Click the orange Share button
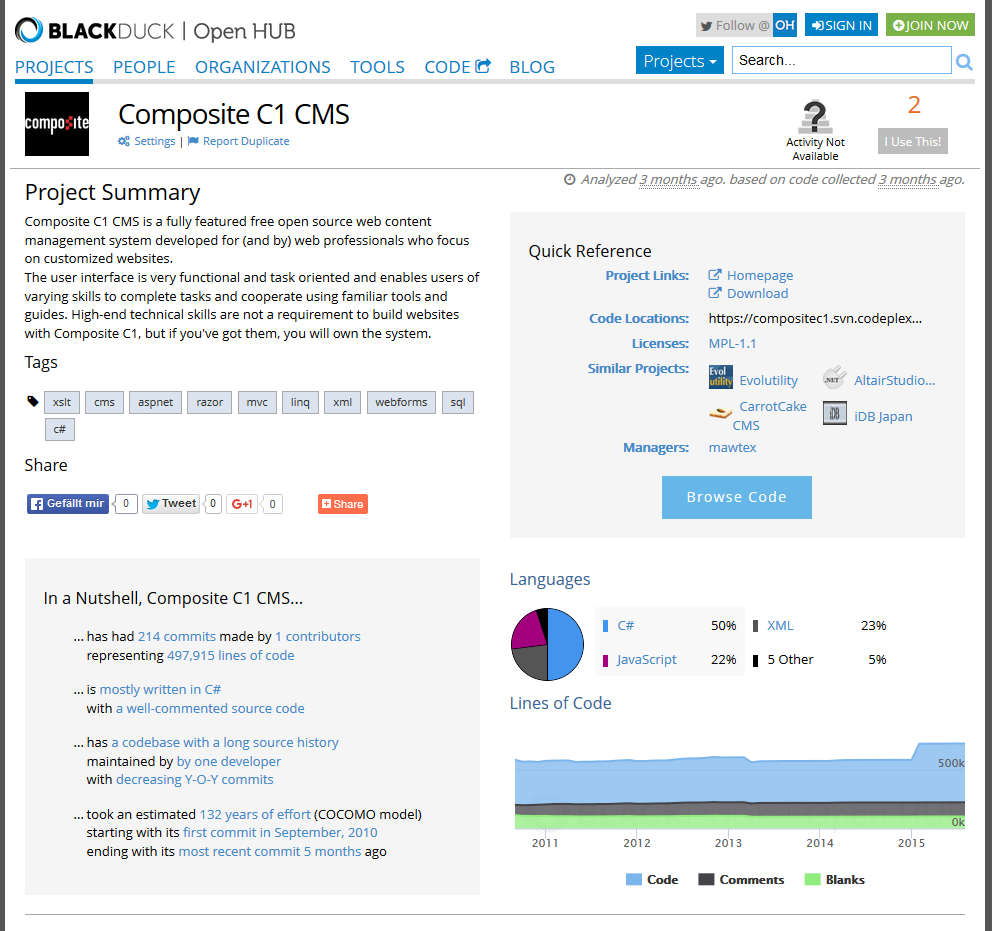The width and height of the screenshot is (992, 931). point(342,504)
